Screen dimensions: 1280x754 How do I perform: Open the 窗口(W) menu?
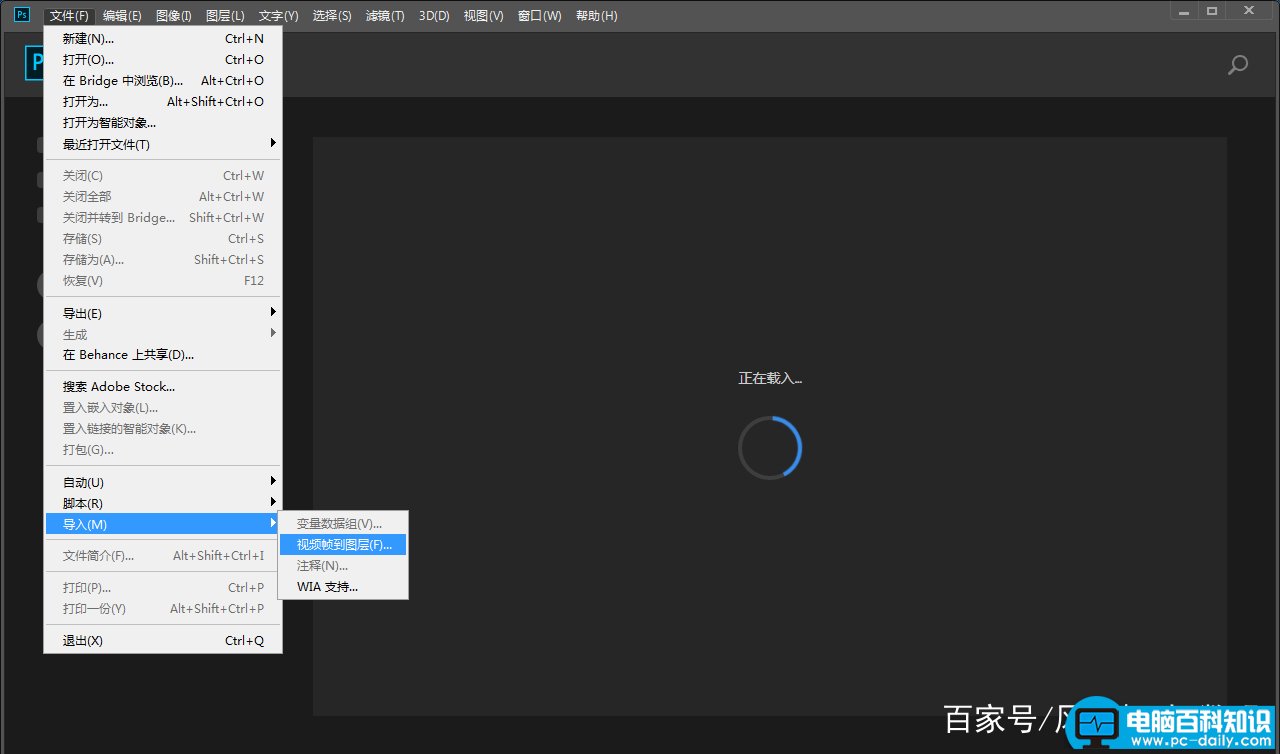click(539, 16)
